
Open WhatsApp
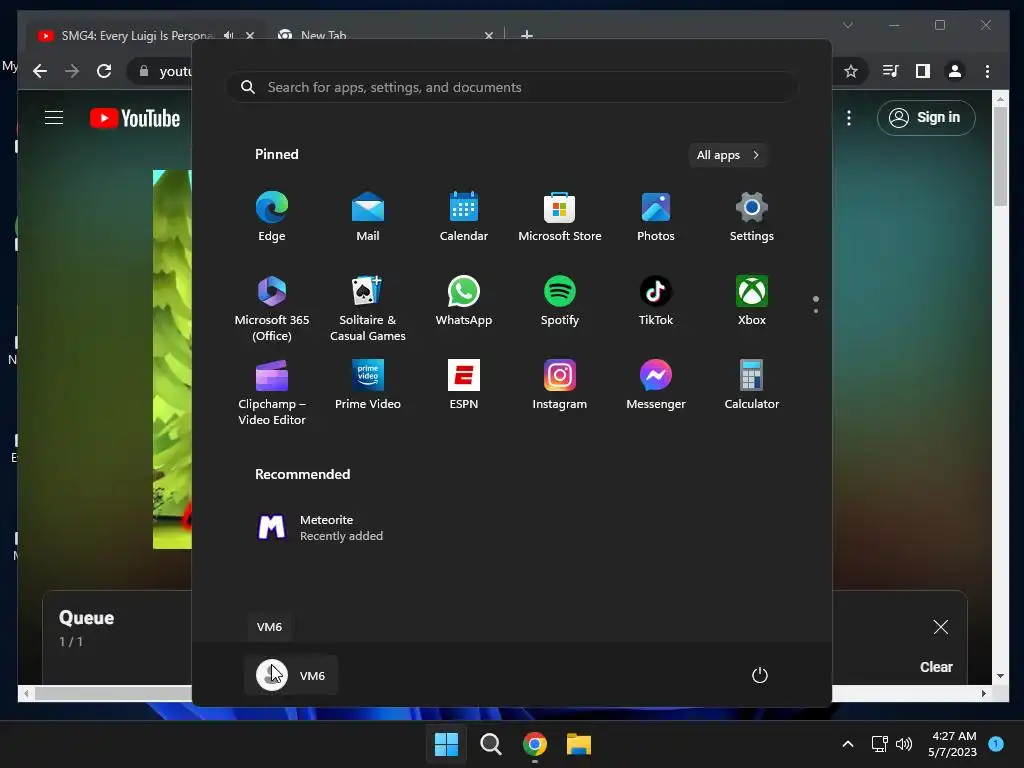pyautogui.click(x=464, y=301)
